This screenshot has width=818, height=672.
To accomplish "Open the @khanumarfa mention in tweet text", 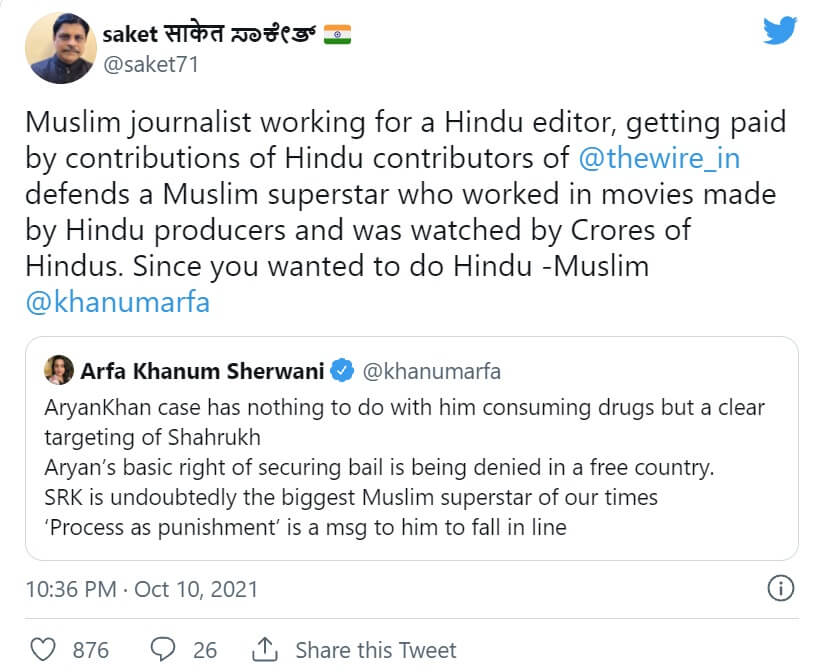I will (x=117, y=303).
